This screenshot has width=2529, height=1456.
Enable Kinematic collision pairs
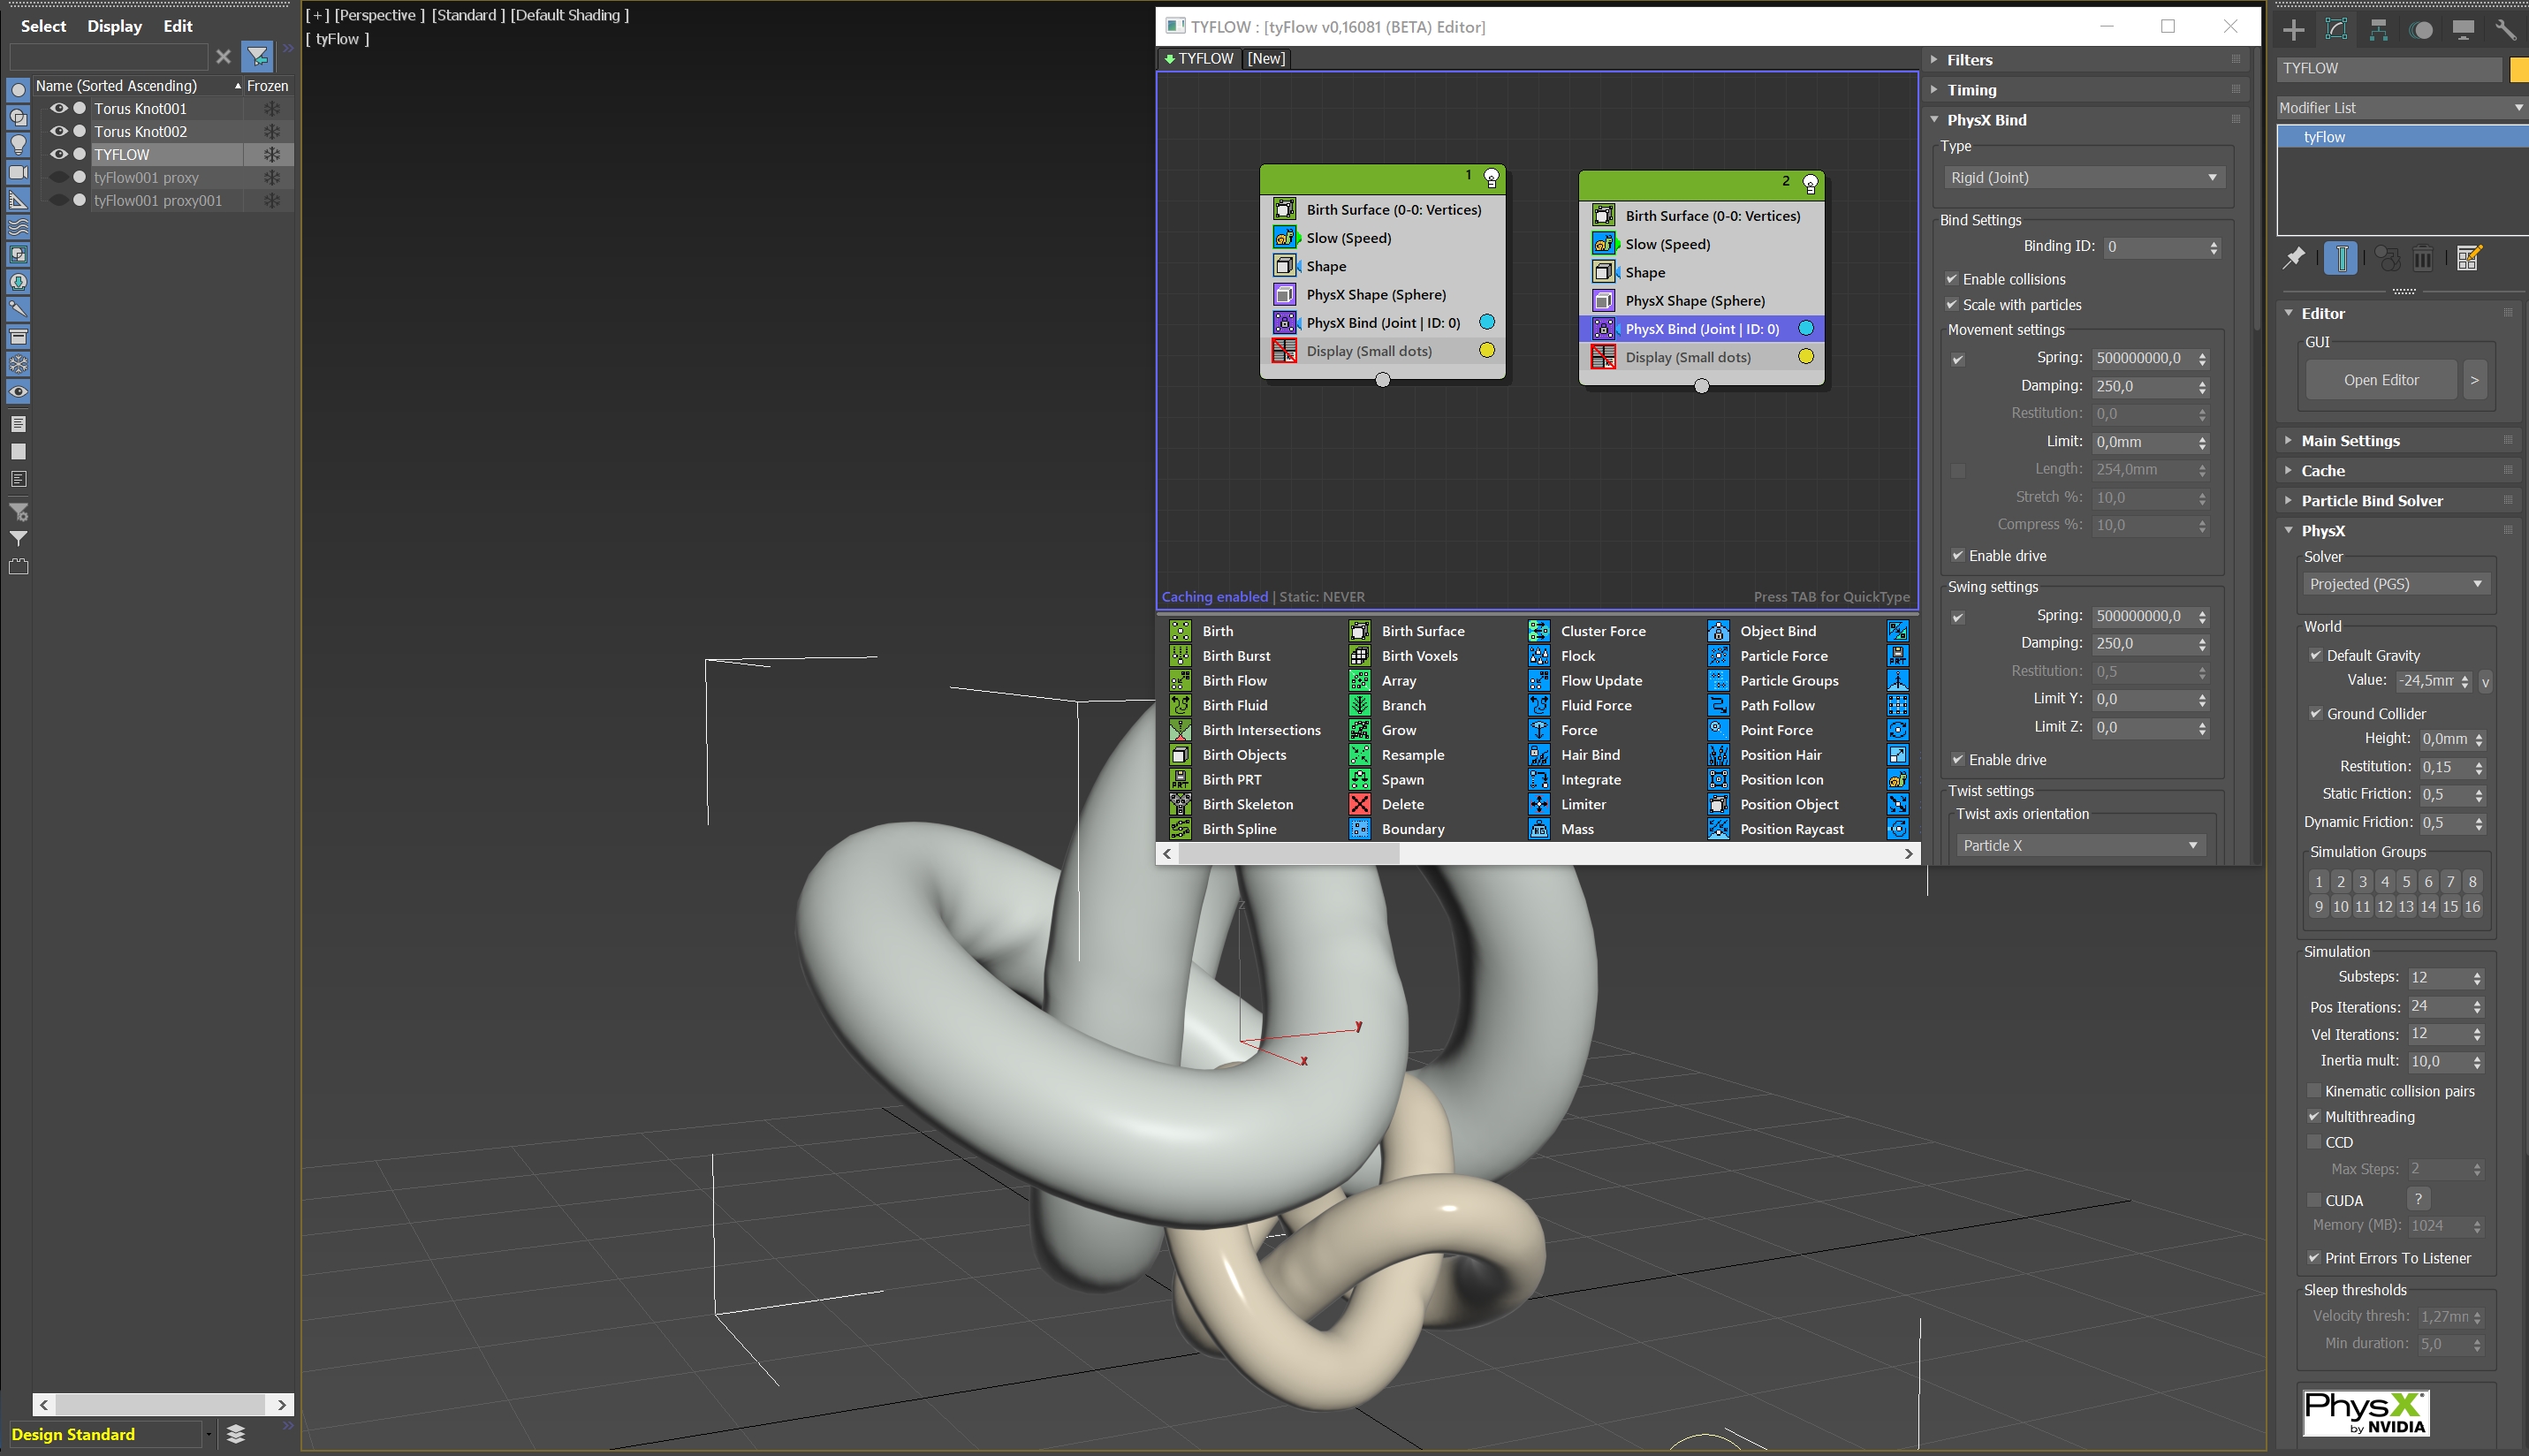pyautogui.click(x=2314, y=1091)
